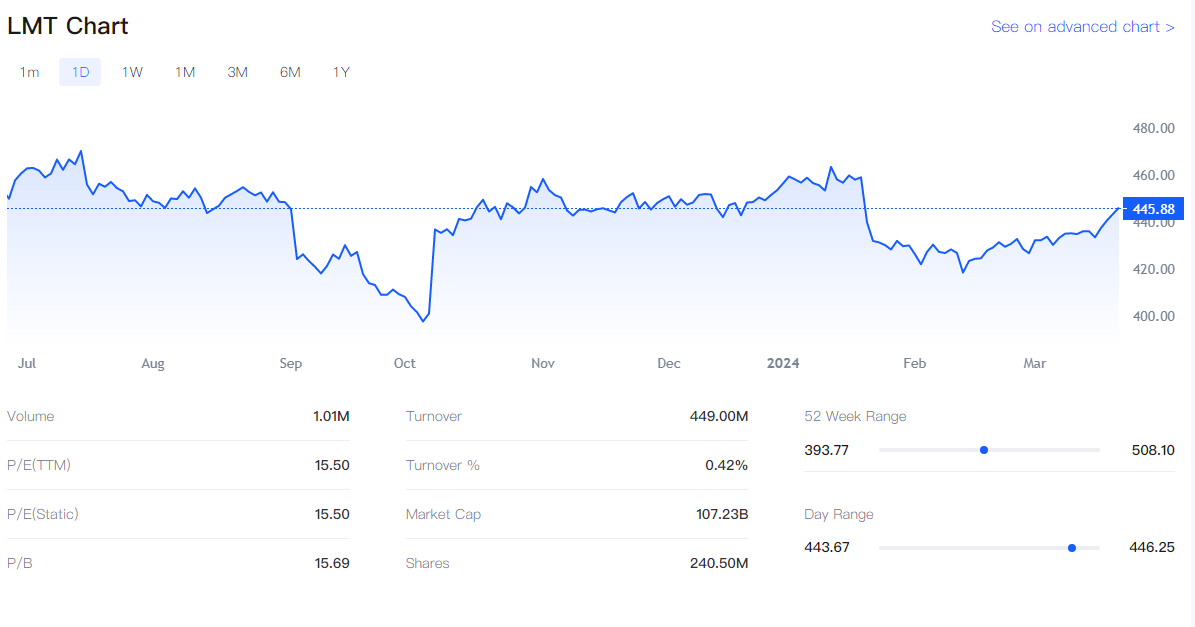The height and width of the screenshot is (627, 1195).
Task: Click the Oct label on time axis
Action: pos(405,364)
